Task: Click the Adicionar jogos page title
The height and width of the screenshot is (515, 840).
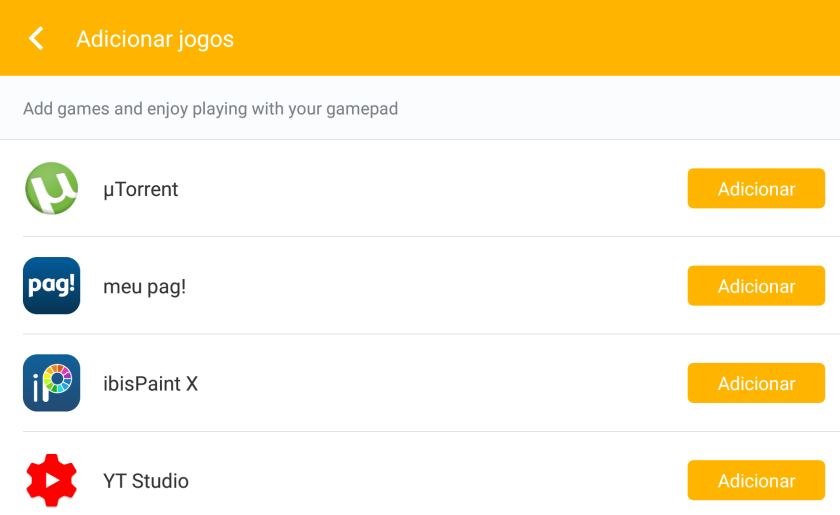Action: point(155,39)
